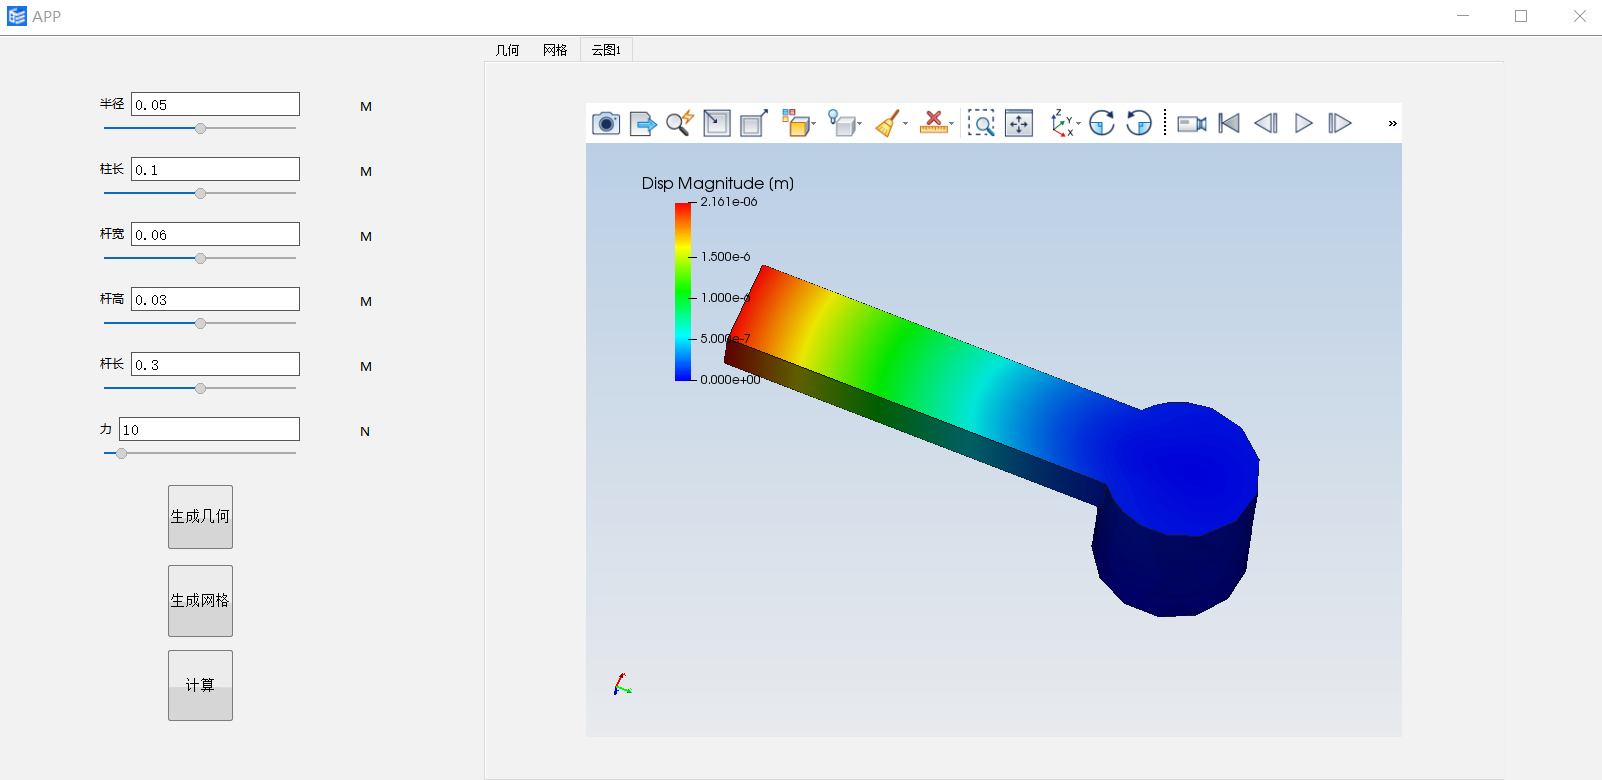
Task: Click the 半径 input field
Action: tap(215, 104)
